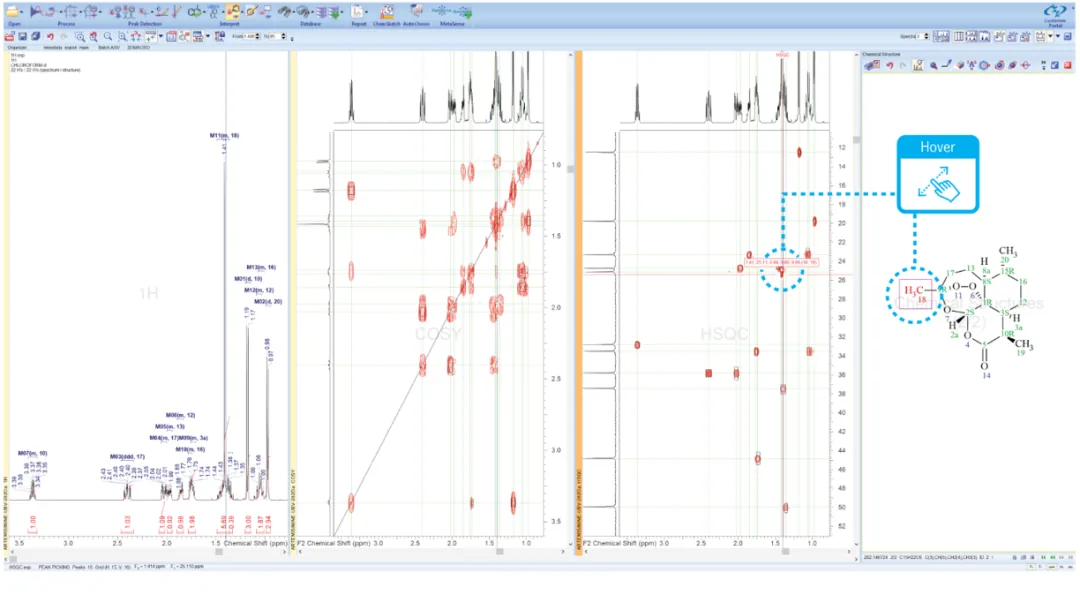1080x607 pixels.
Task: Expand the Chemical Structure toolbar overflow chevron
Action: coord(1043,65)
